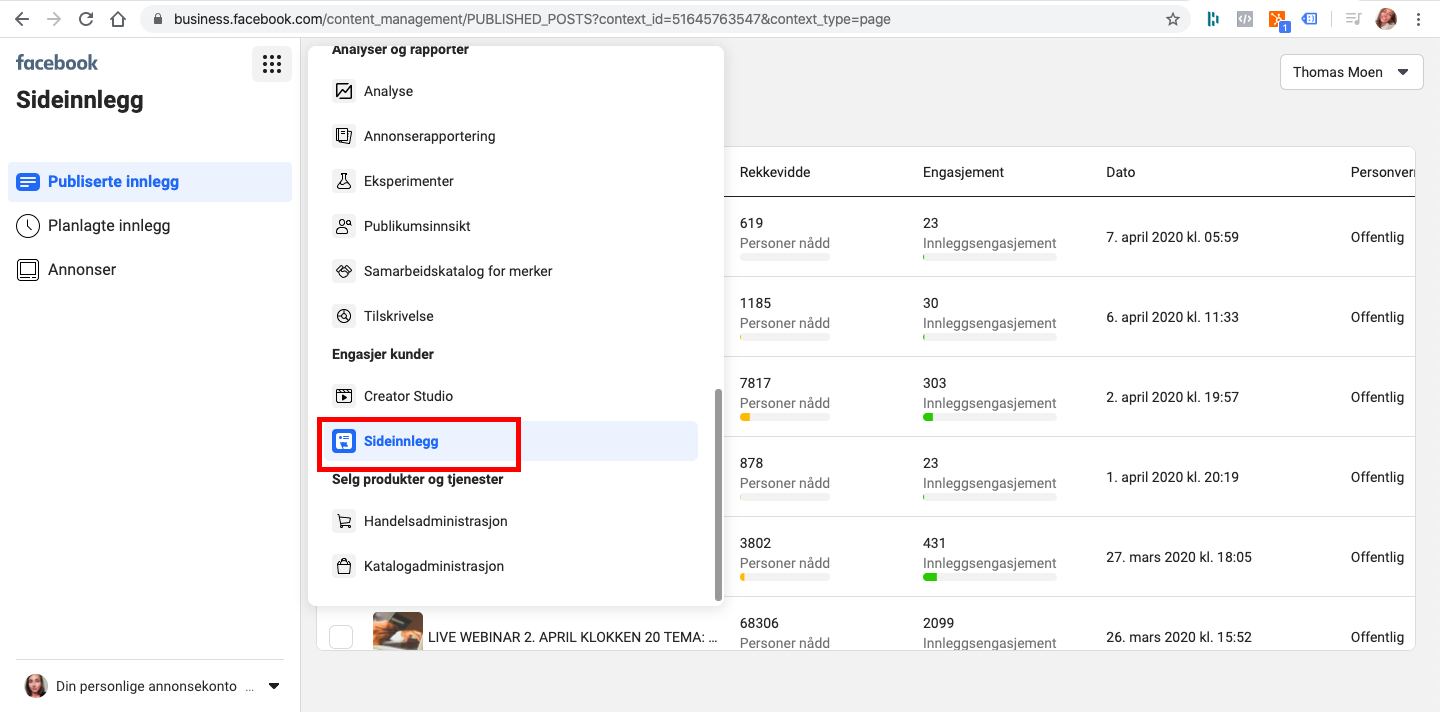Select Publikumsinnsikt menu entry
The image size is (1440, 712).
click(x=512, y=226)
